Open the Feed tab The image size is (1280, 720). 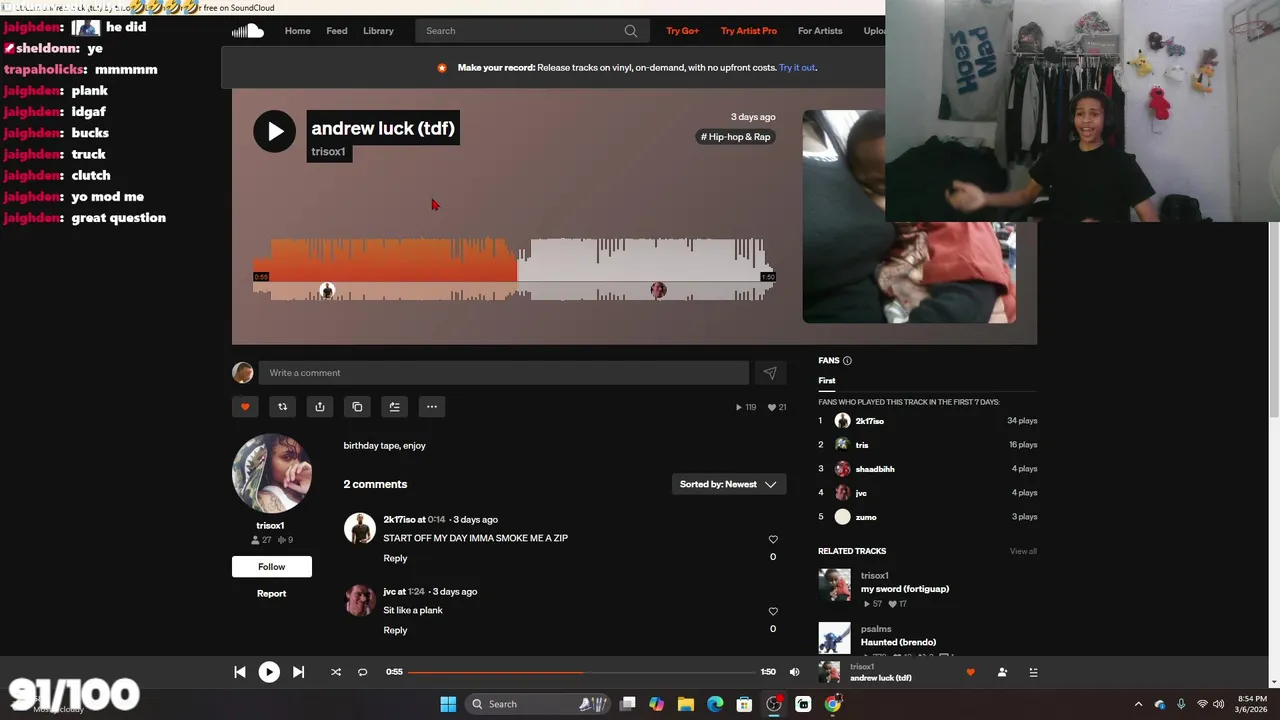[337, 31]
